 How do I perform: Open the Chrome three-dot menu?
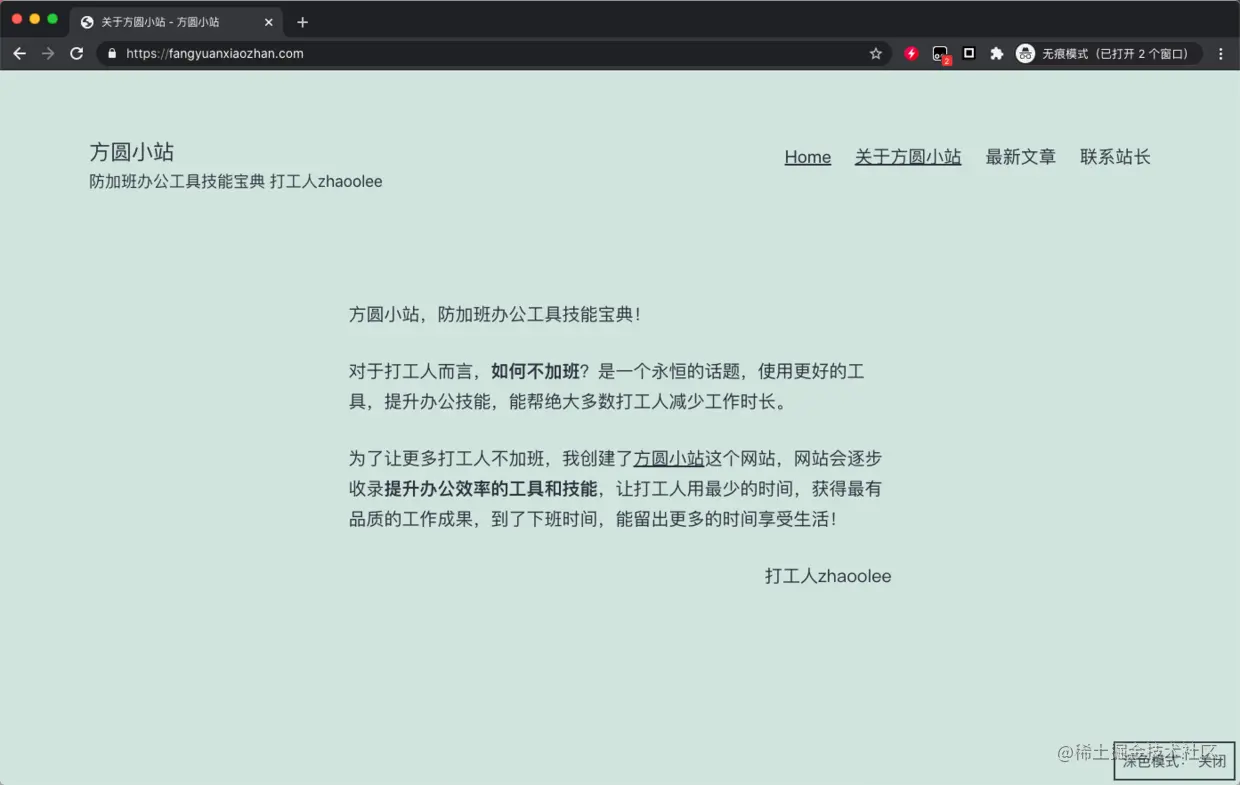pos(1221,53)
